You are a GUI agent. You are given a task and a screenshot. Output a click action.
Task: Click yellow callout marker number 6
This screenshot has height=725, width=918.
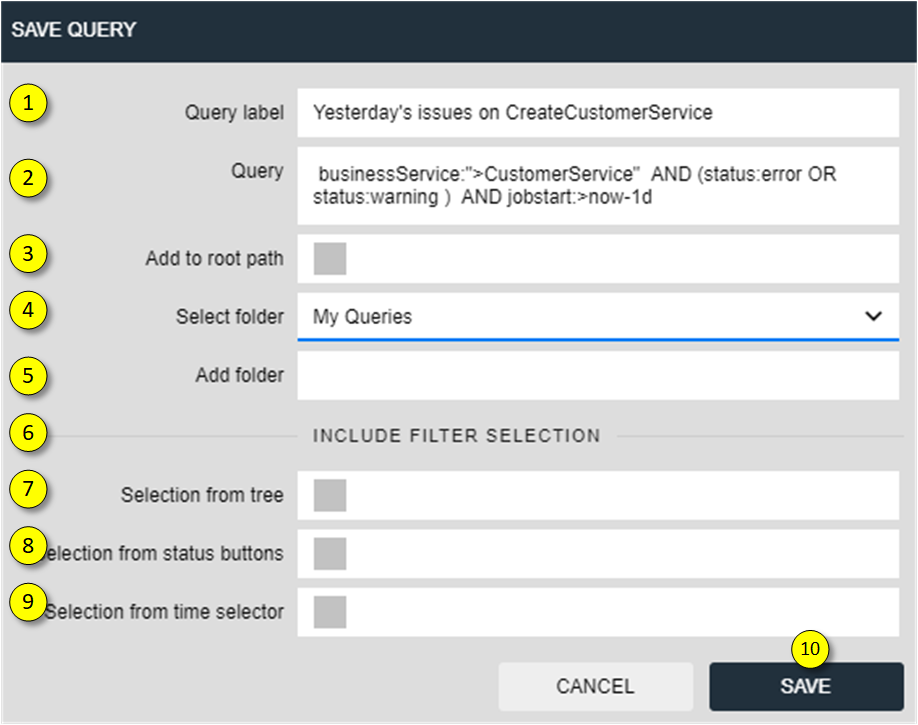(x=28, y=433)
